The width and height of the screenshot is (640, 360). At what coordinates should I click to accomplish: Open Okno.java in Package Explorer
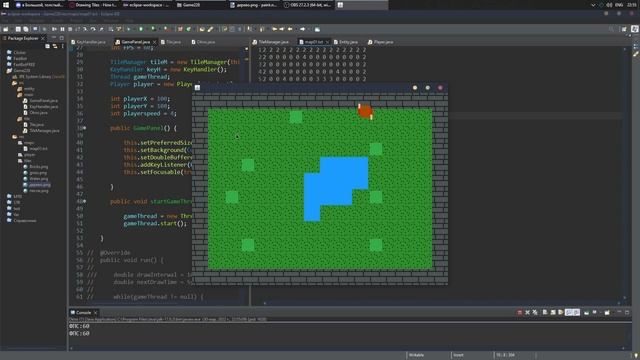click(36, 113)
